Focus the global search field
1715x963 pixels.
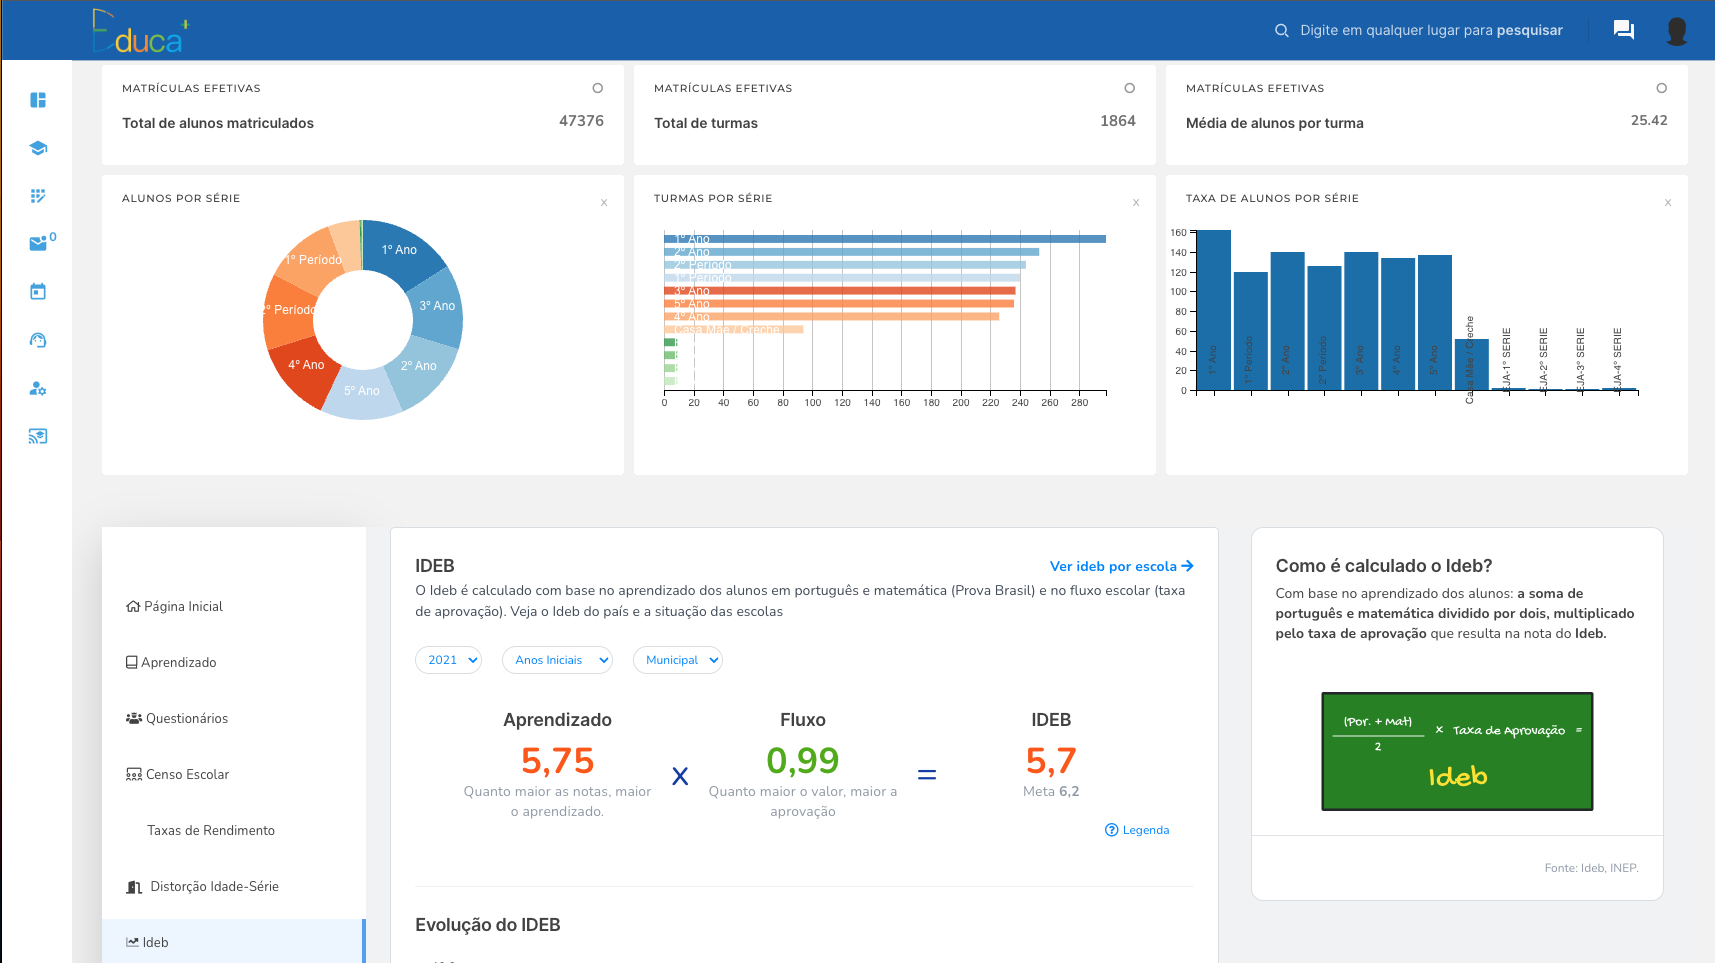pyautogui.click(x=1431, y=31)
